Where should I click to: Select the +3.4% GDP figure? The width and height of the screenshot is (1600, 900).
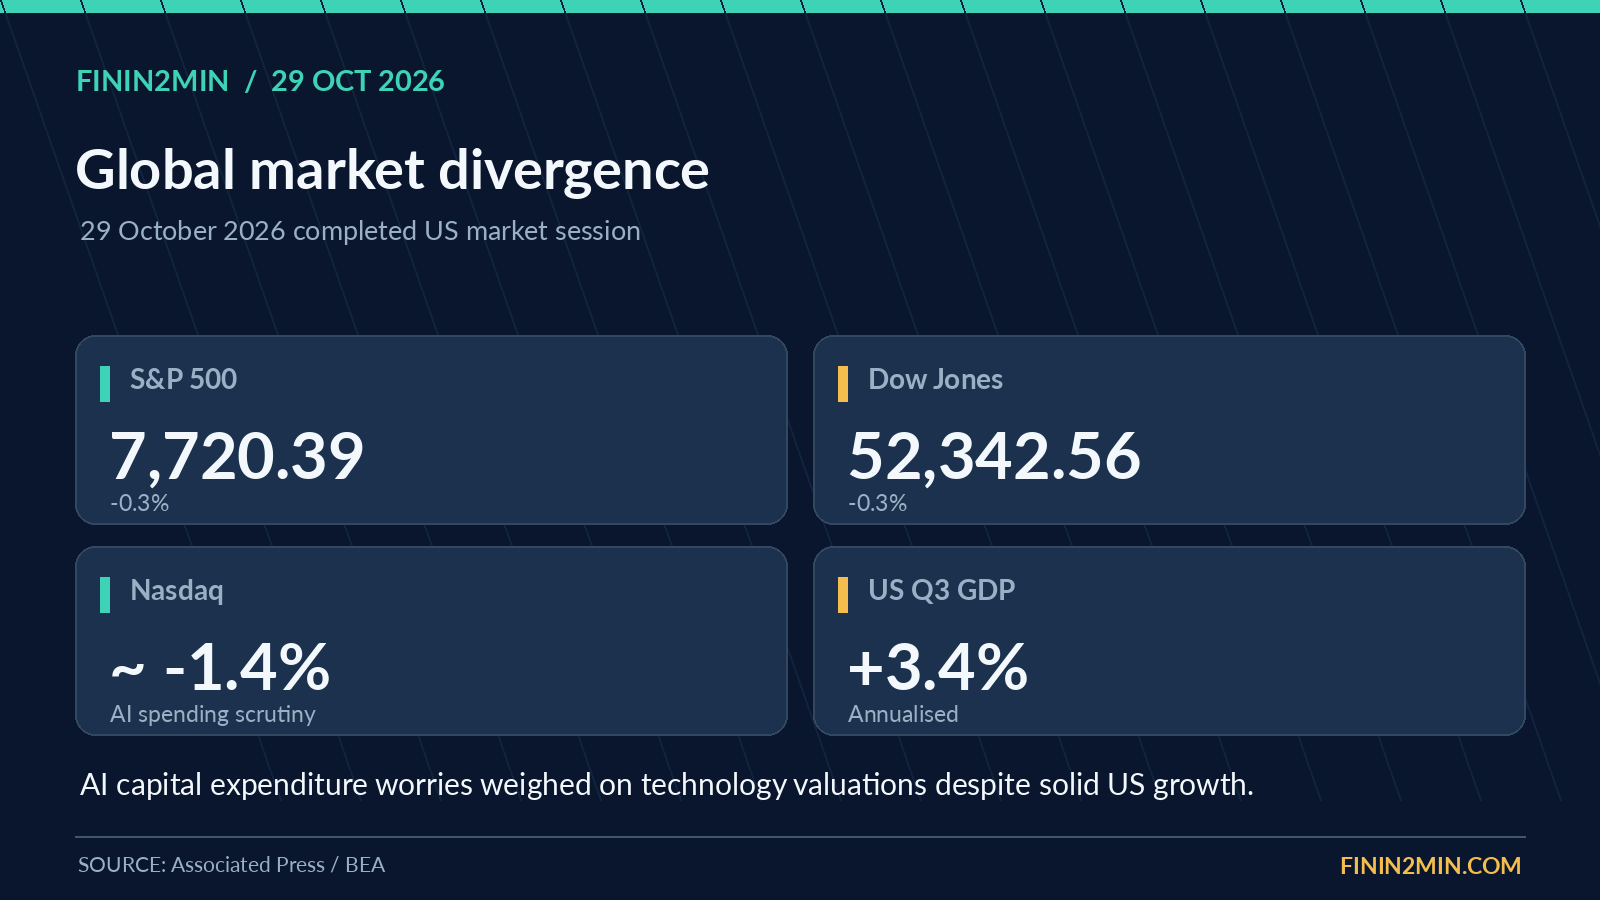click(x=938, y=667)
